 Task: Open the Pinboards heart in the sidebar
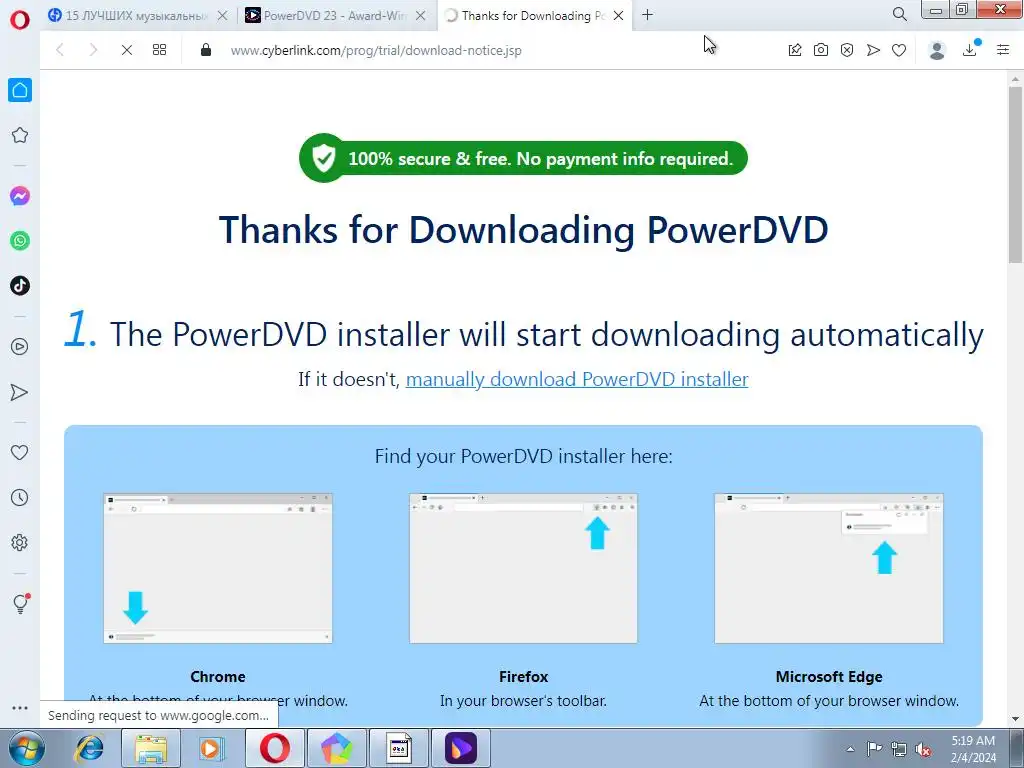point(20,452)
